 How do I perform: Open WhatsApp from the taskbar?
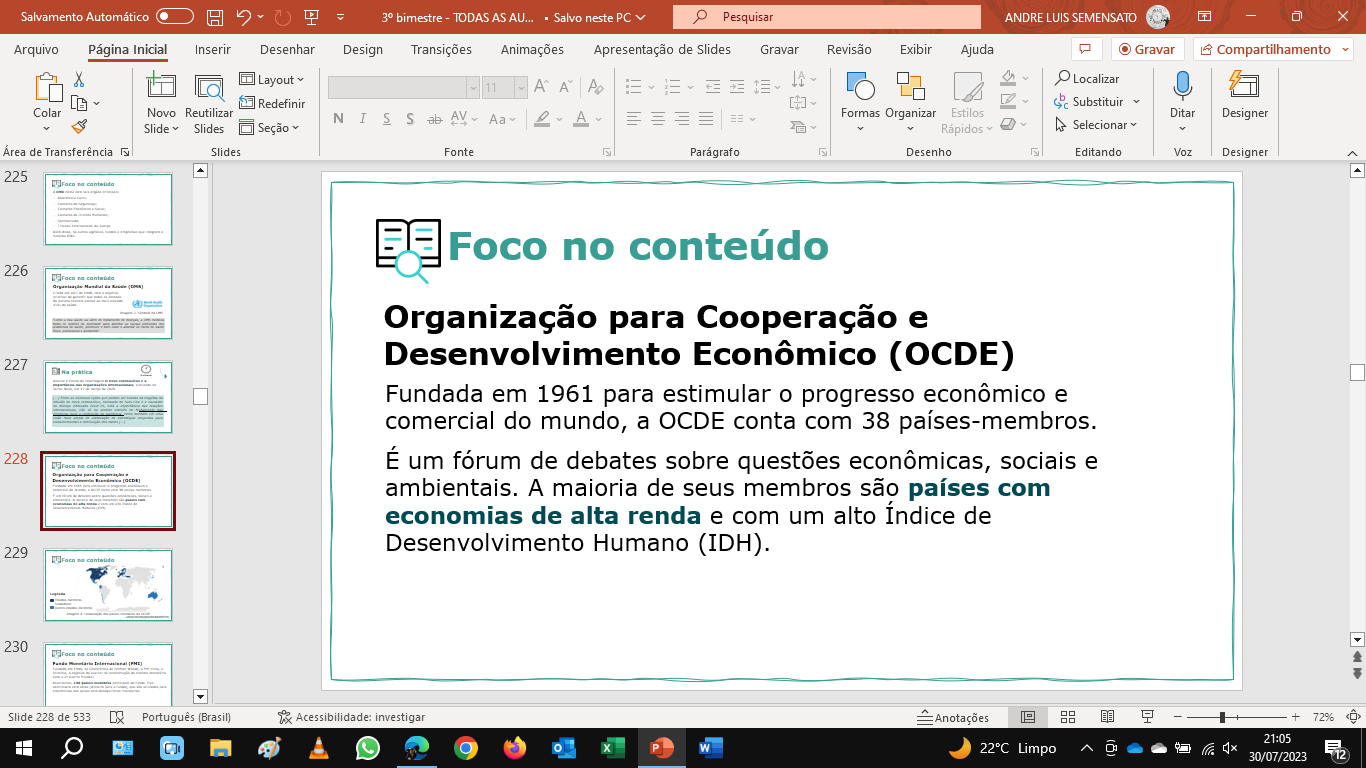coord(368,747)
